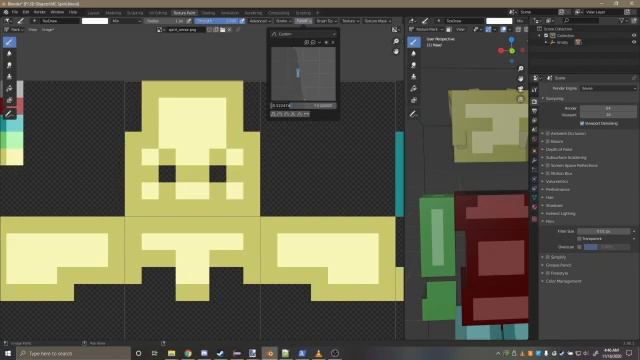The width and height of the screenshot is (640, 360).
Task: Select the Soften tool in image editor
Action: pyautogui.click(x=9, y=53)
